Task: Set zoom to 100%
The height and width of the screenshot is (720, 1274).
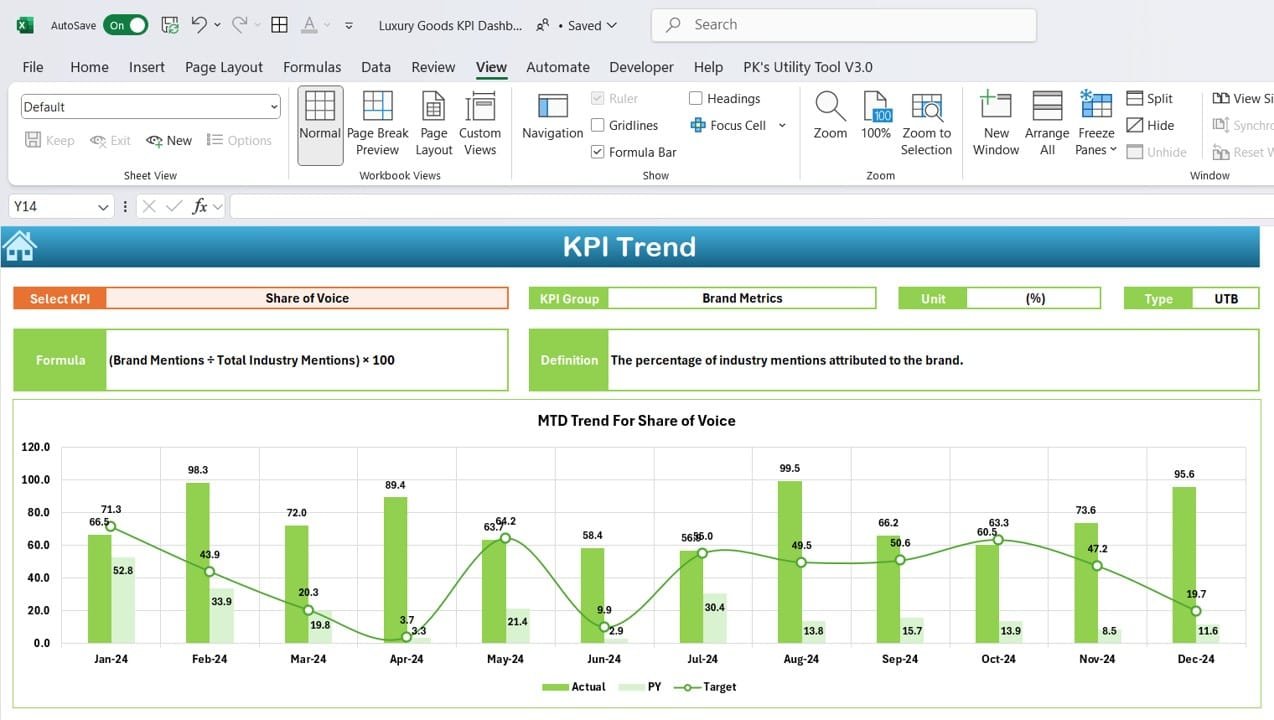Action: pos(876,116)
